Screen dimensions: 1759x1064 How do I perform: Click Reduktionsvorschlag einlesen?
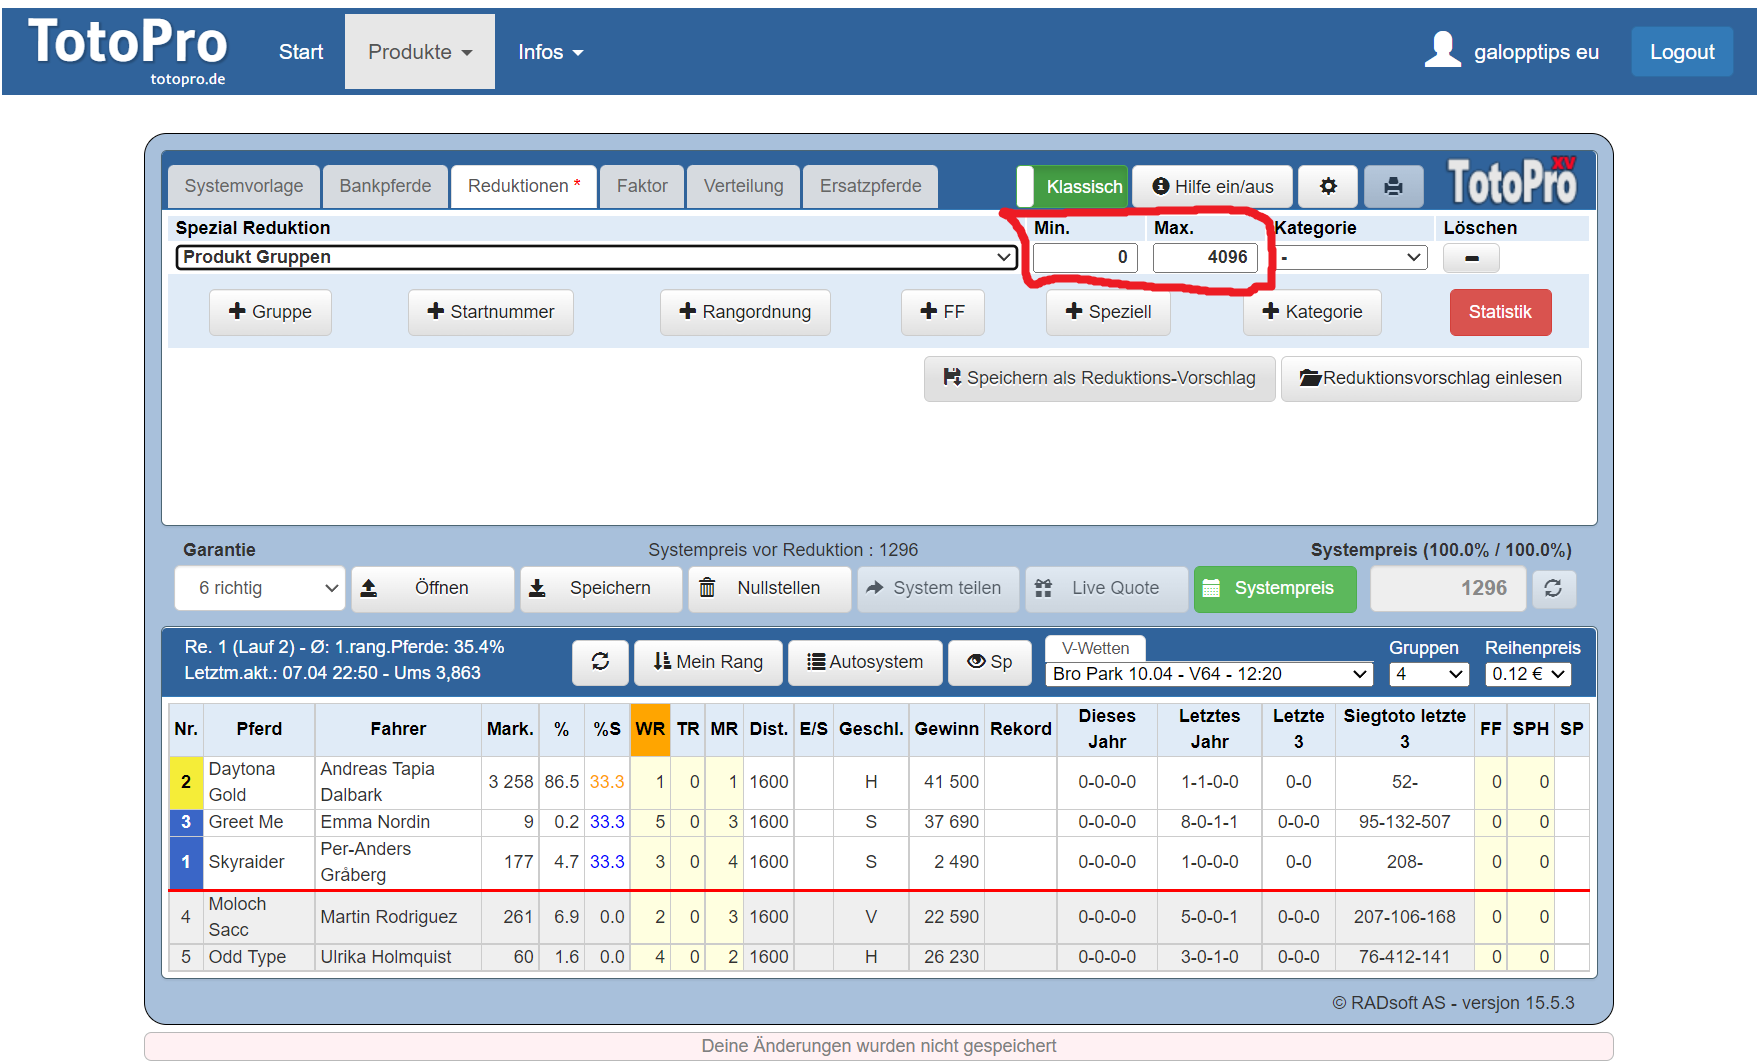coord(1431,378)
